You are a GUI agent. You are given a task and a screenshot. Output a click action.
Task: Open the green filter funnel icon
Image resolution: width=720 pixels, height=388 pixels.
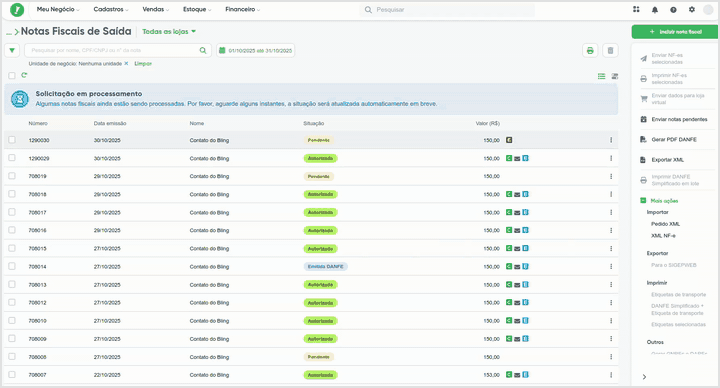click(x=12, y=51)
